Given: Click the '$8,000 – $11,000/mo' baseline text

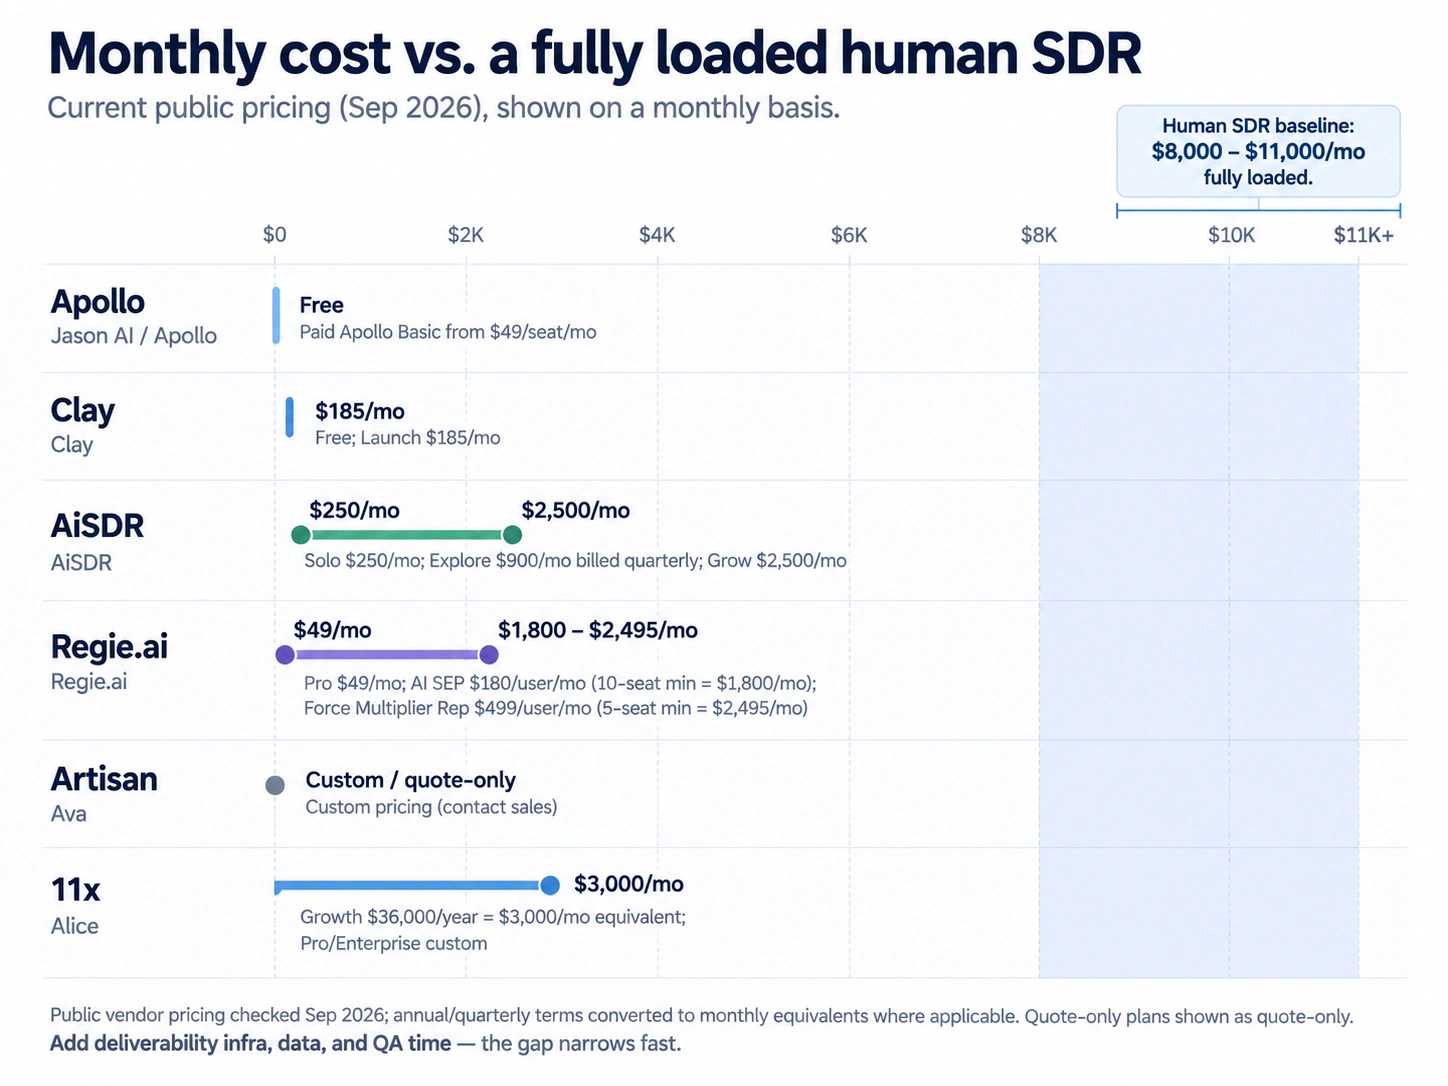Looking at the screenshot, I should (x=1258, y=151).
